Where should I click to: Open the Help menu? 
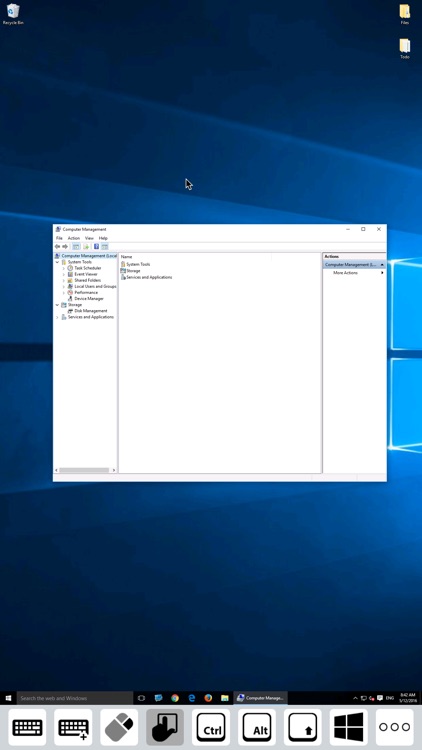coord(103,238)
